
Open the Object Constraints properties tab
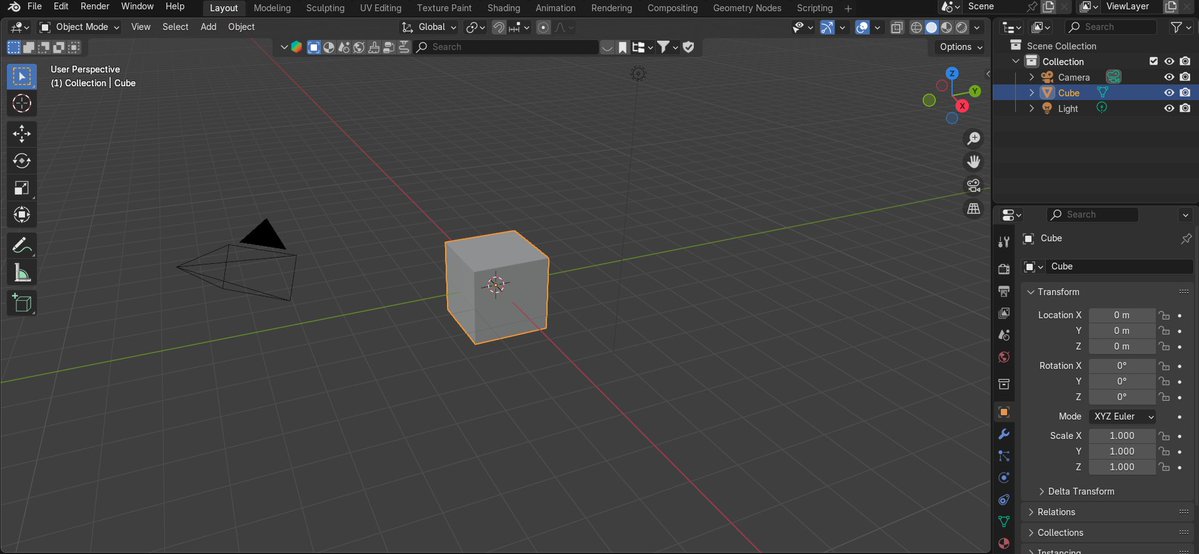pyautogui.click(x=1004, y=500)
